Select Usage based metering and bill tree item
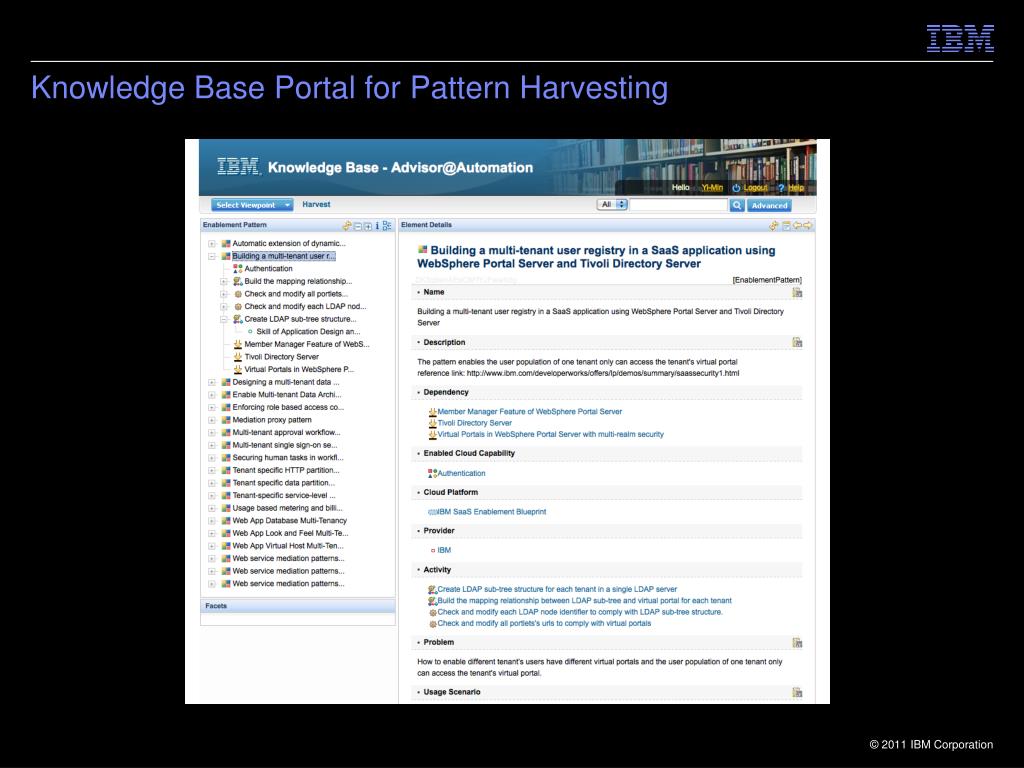1024x768 pixels. click(x=287, y=508)
